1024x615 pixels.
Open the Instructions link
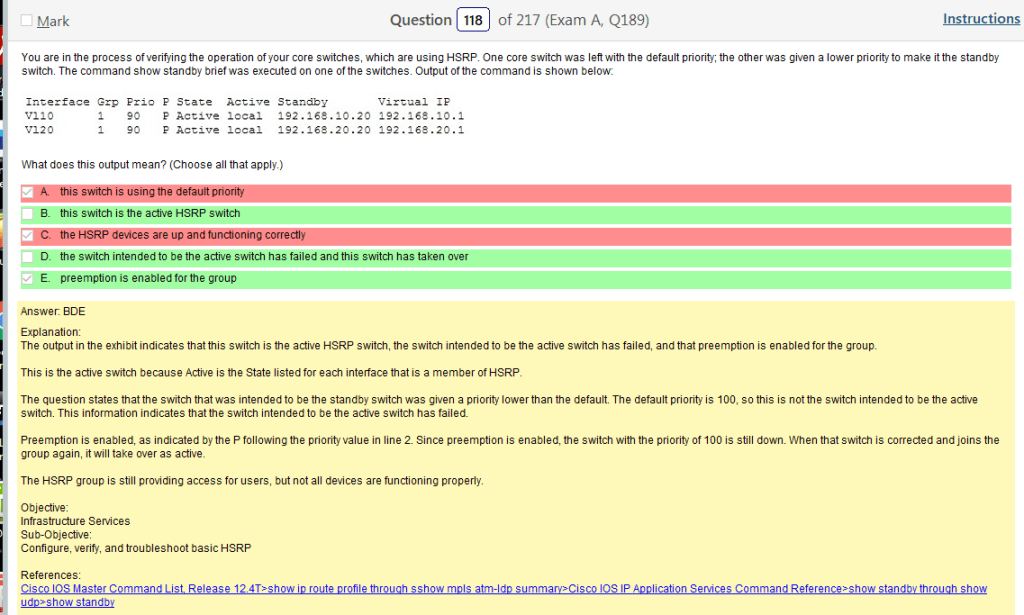click(x=980, y=19)
